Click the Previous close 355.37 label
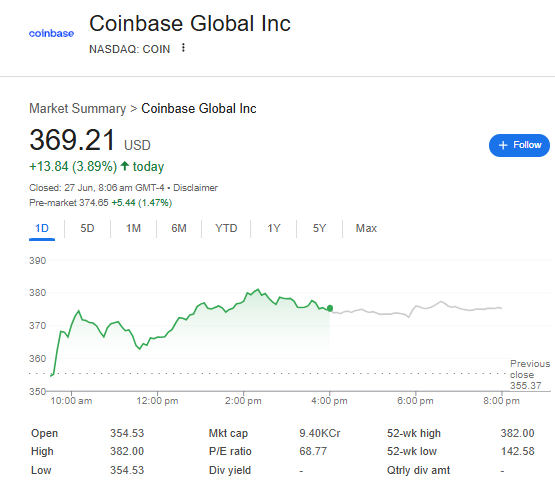This screenshot has width=555, height=482. point(530,374)
